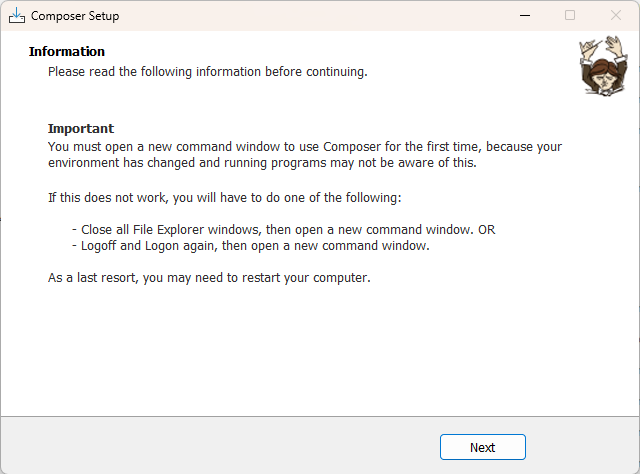Click the "If this does not work" sentence
Viewport: 640px width, 474px height.
(x=224, y=198)
